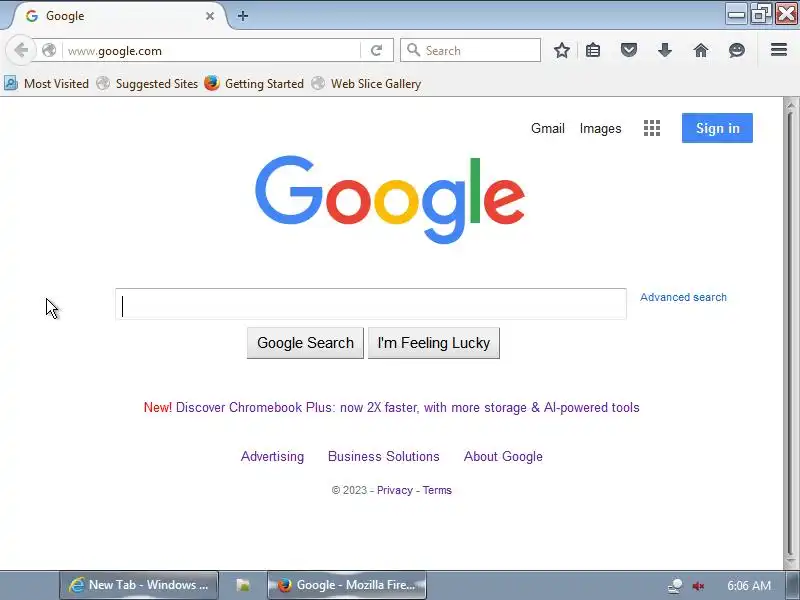Screen dimensions: 800x600
Task: Click the Google Search button
Action: [305, 343]
